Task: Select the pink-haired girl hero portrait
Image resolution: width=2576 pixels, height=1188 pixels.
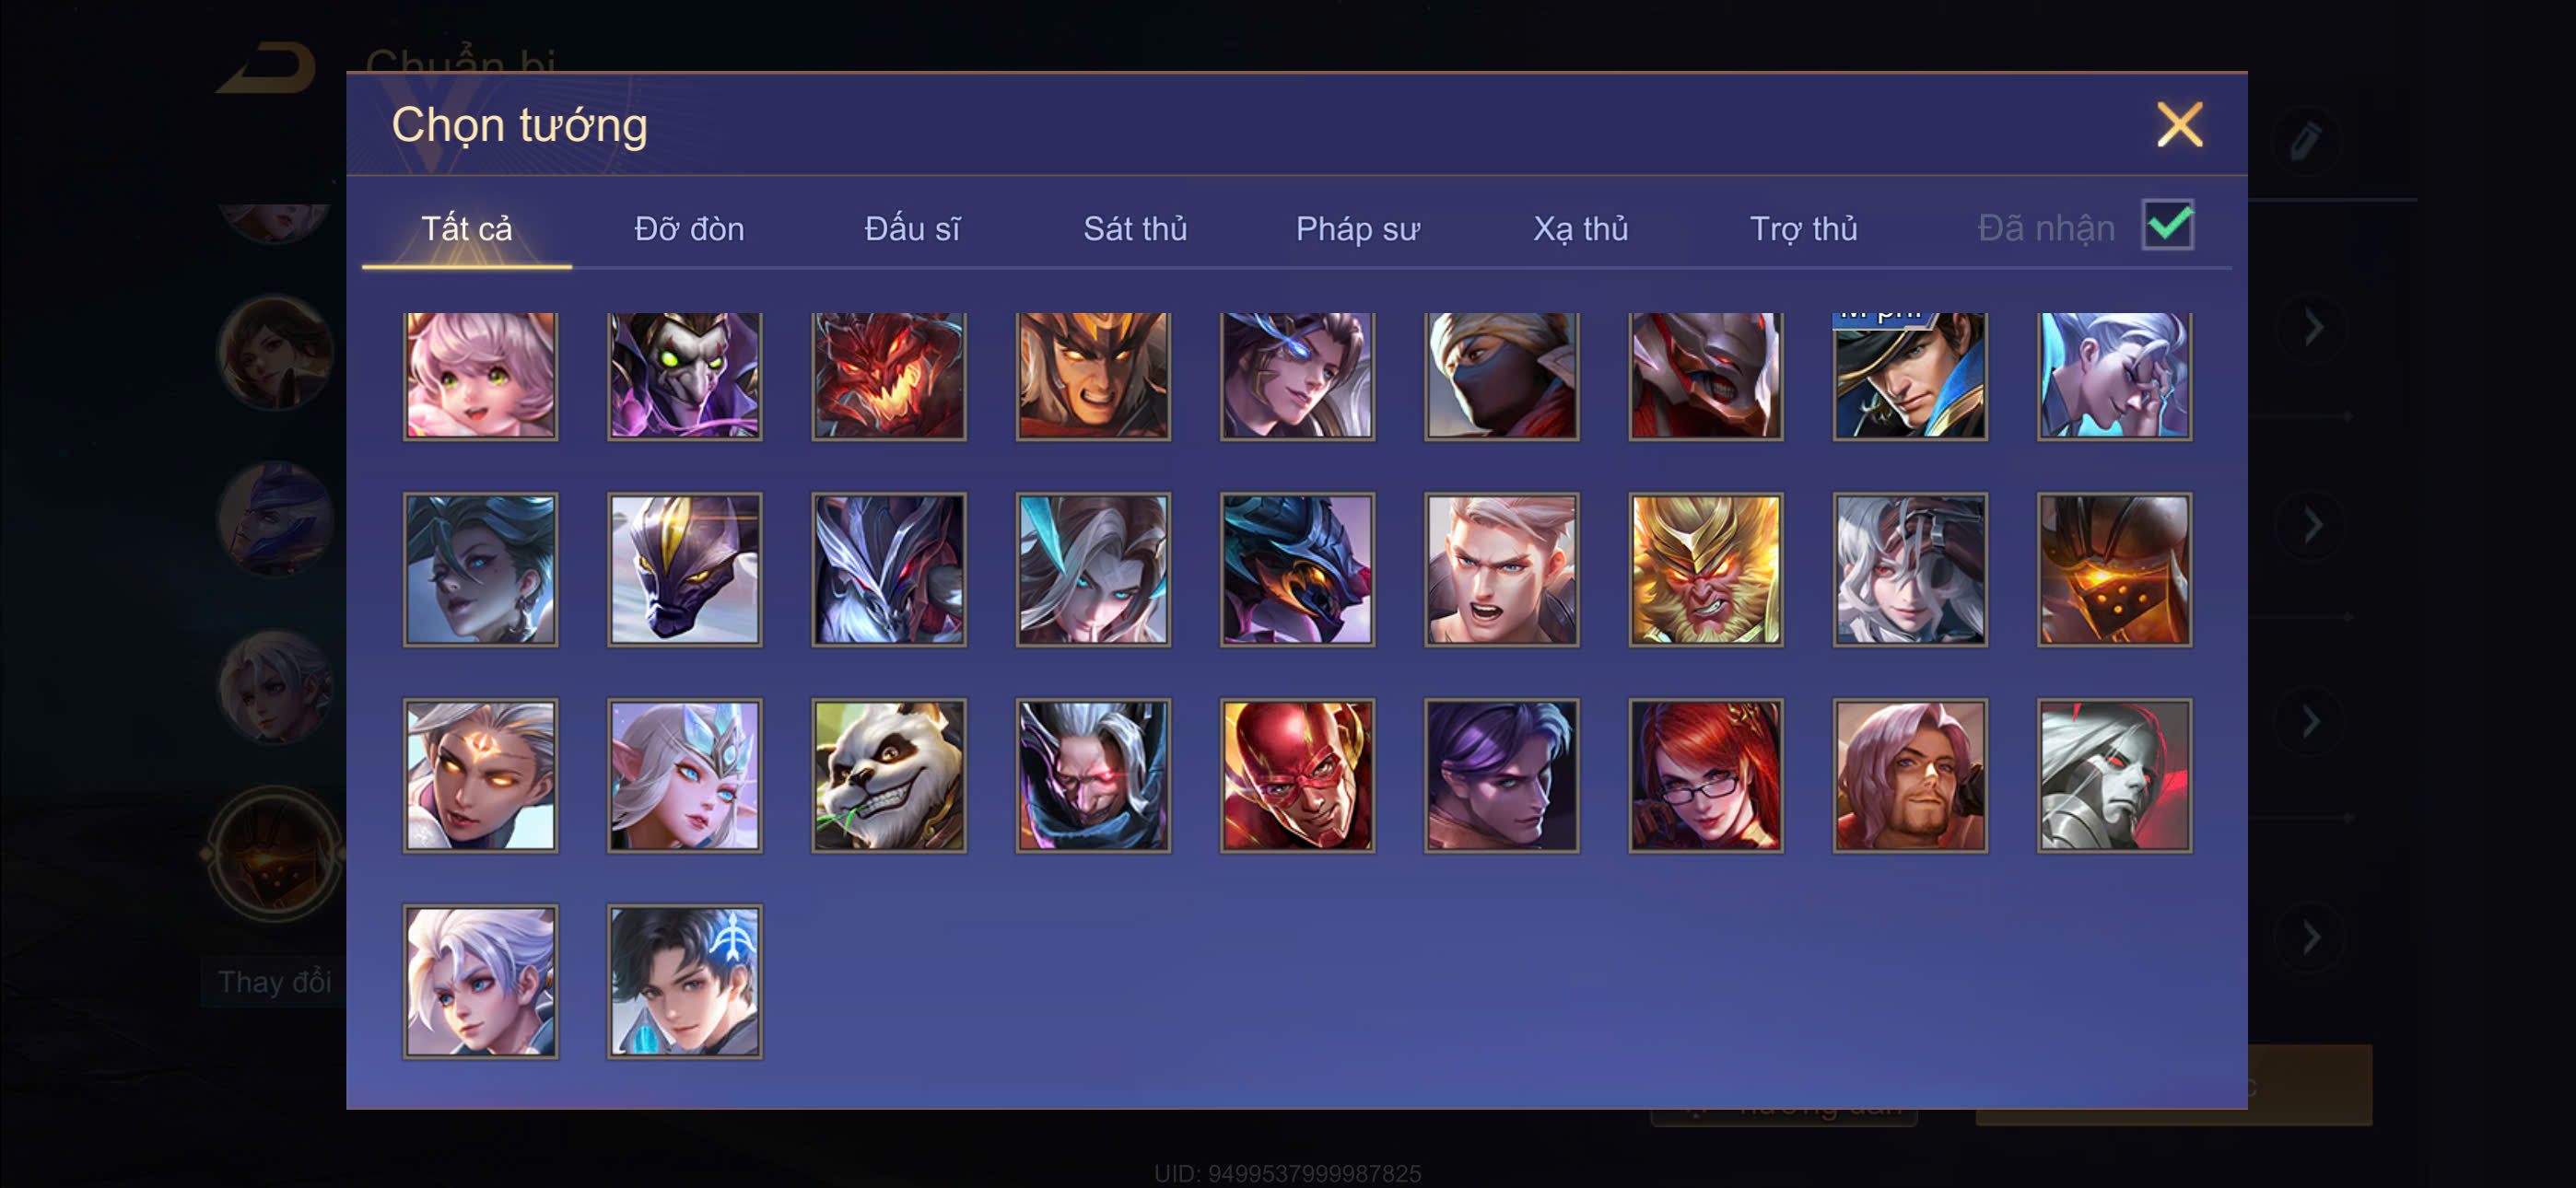Action: [x=480, y=376]
